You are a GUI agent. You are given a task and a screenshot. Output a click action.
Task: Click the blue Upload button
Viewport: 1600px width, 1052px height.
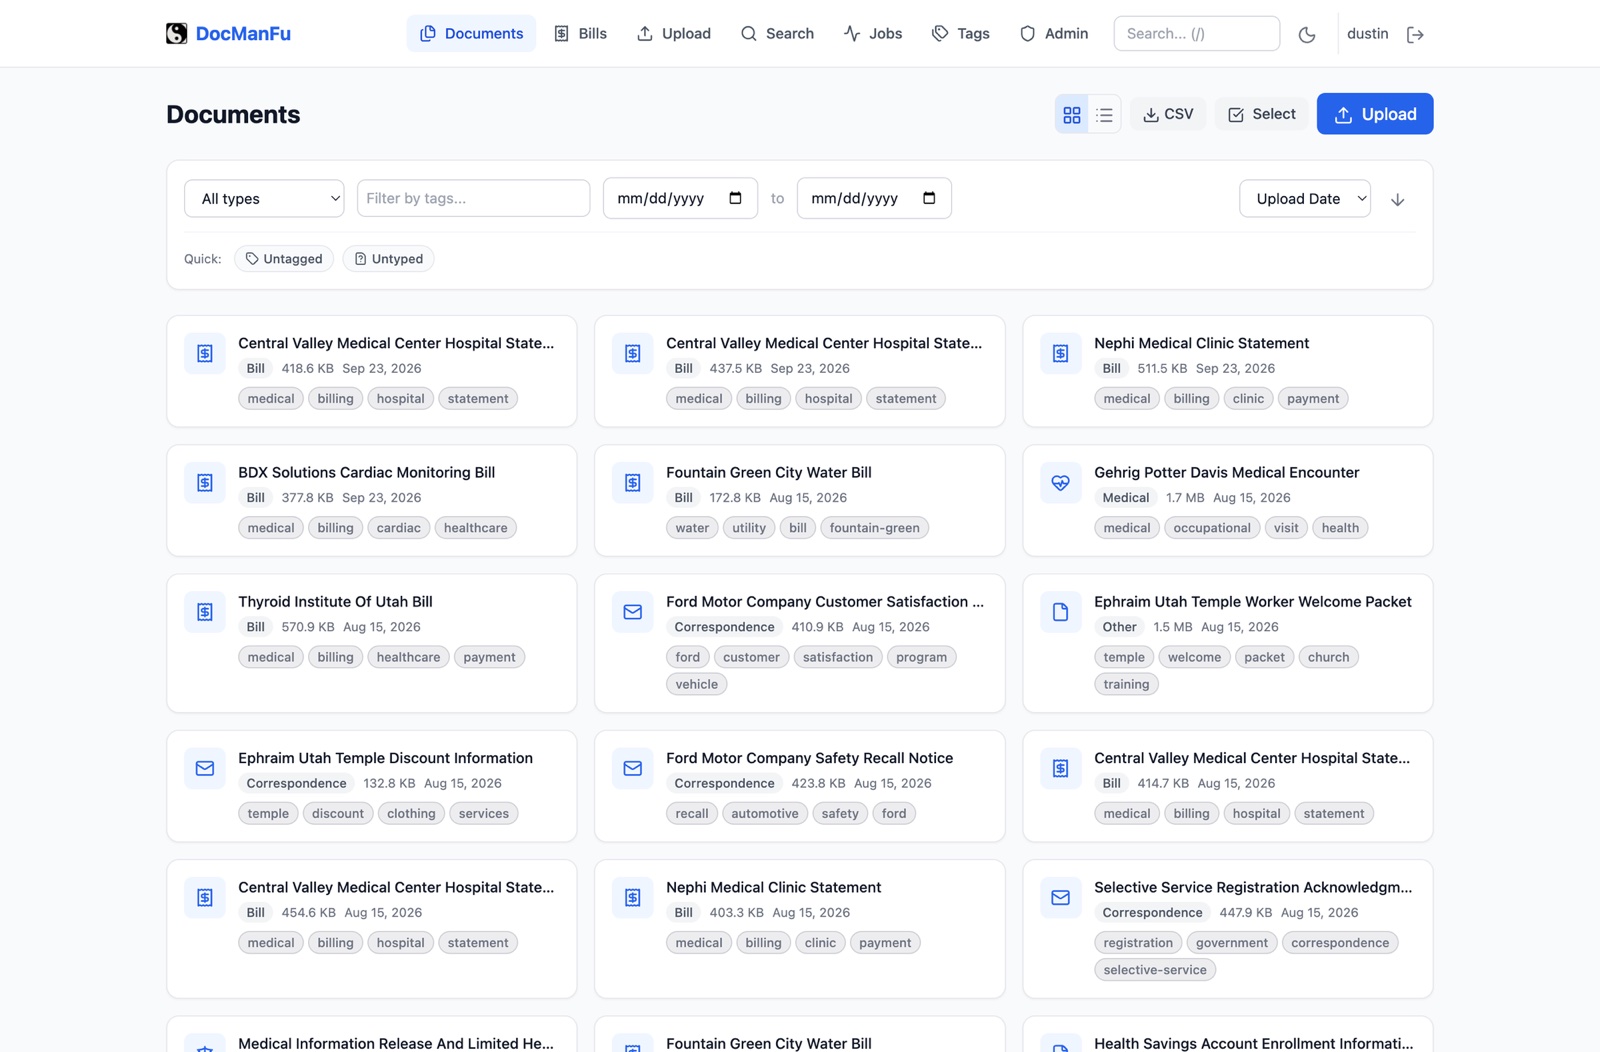point(1375,114)
